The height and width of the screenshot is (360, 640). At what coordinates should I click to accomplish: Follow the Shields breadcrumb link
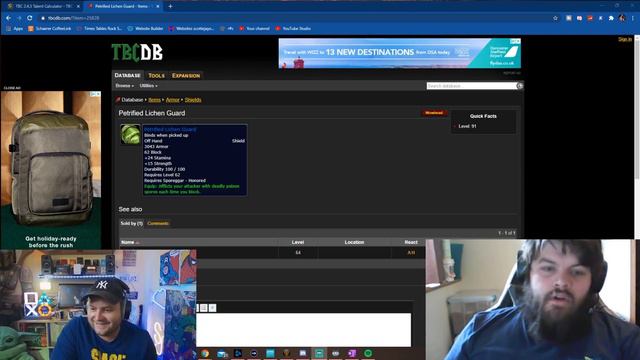point(193,100)
